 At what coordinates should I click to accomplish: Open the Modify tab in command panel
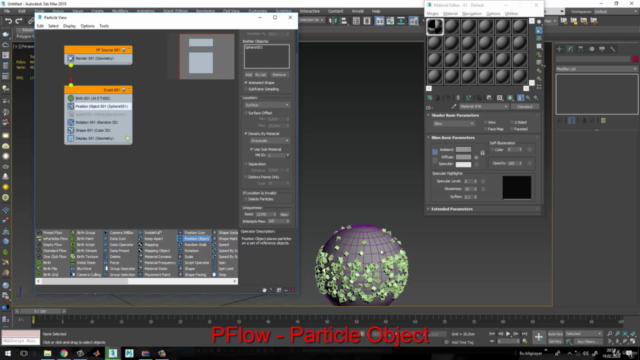pos(570,49)
